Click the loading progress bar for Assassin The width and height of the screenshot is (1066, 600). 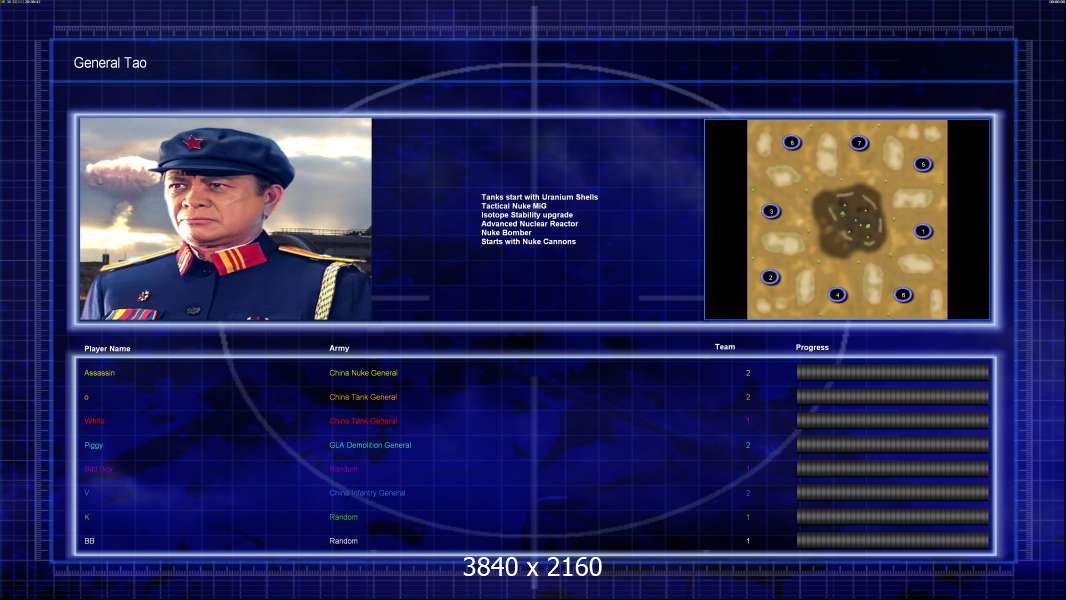click(x=893, y=372)
